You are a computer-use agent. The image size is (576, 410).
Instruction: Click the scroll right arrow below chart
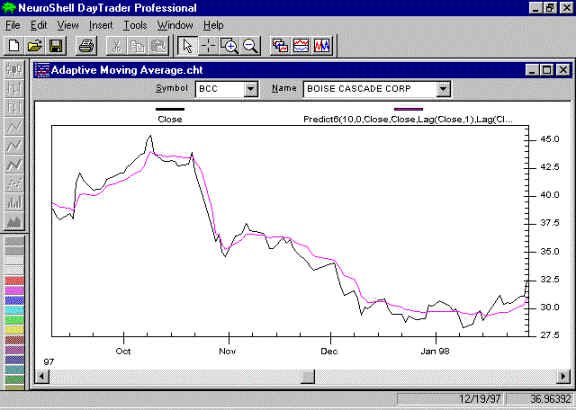(563, 376)
